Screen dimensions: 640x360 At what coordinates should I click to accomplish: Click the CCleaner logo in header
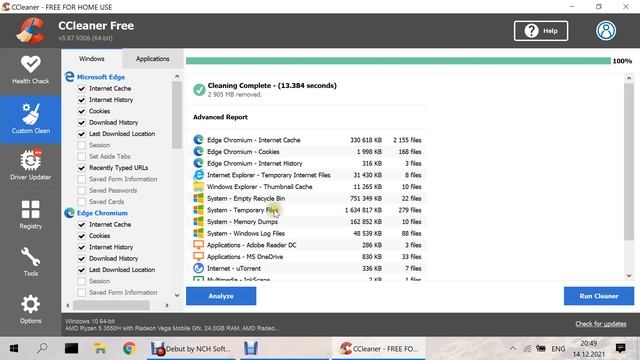pos(31,31)
